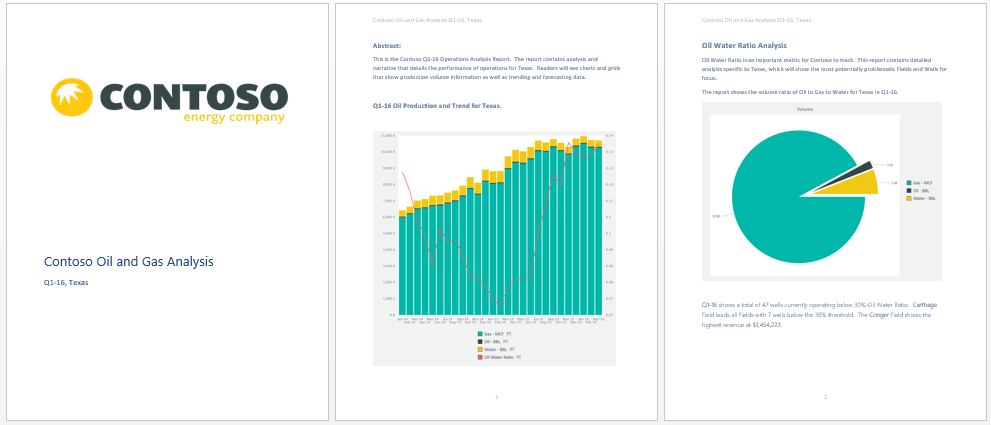Click Gas - MCF swatch in pie legend
This screenshot has width=991, height=425.
[909, 182]
